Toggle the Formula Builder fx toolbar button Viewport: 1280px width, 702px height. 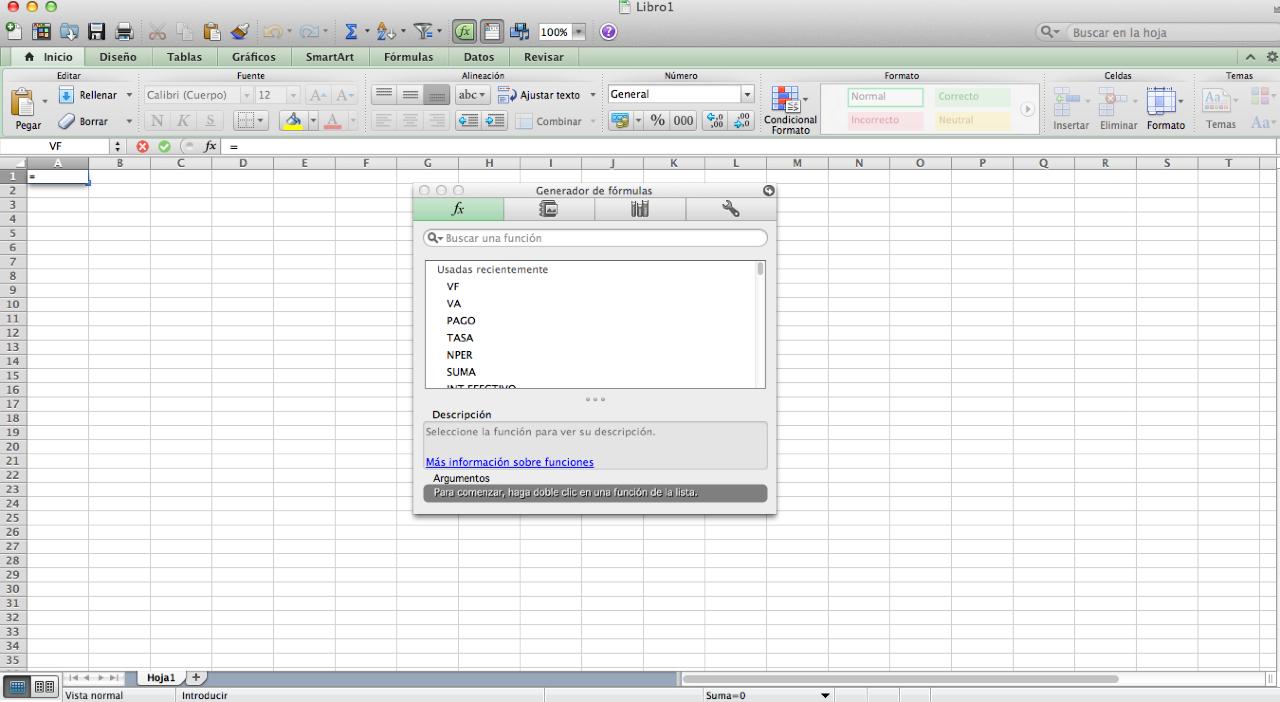(x=464, y=31)
